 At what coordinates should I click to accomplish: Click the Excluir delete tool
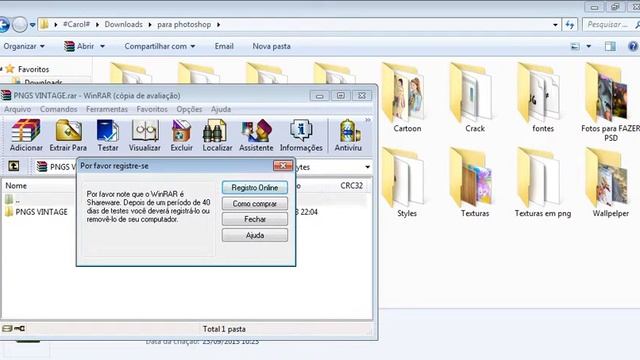[x=181, y=136]
